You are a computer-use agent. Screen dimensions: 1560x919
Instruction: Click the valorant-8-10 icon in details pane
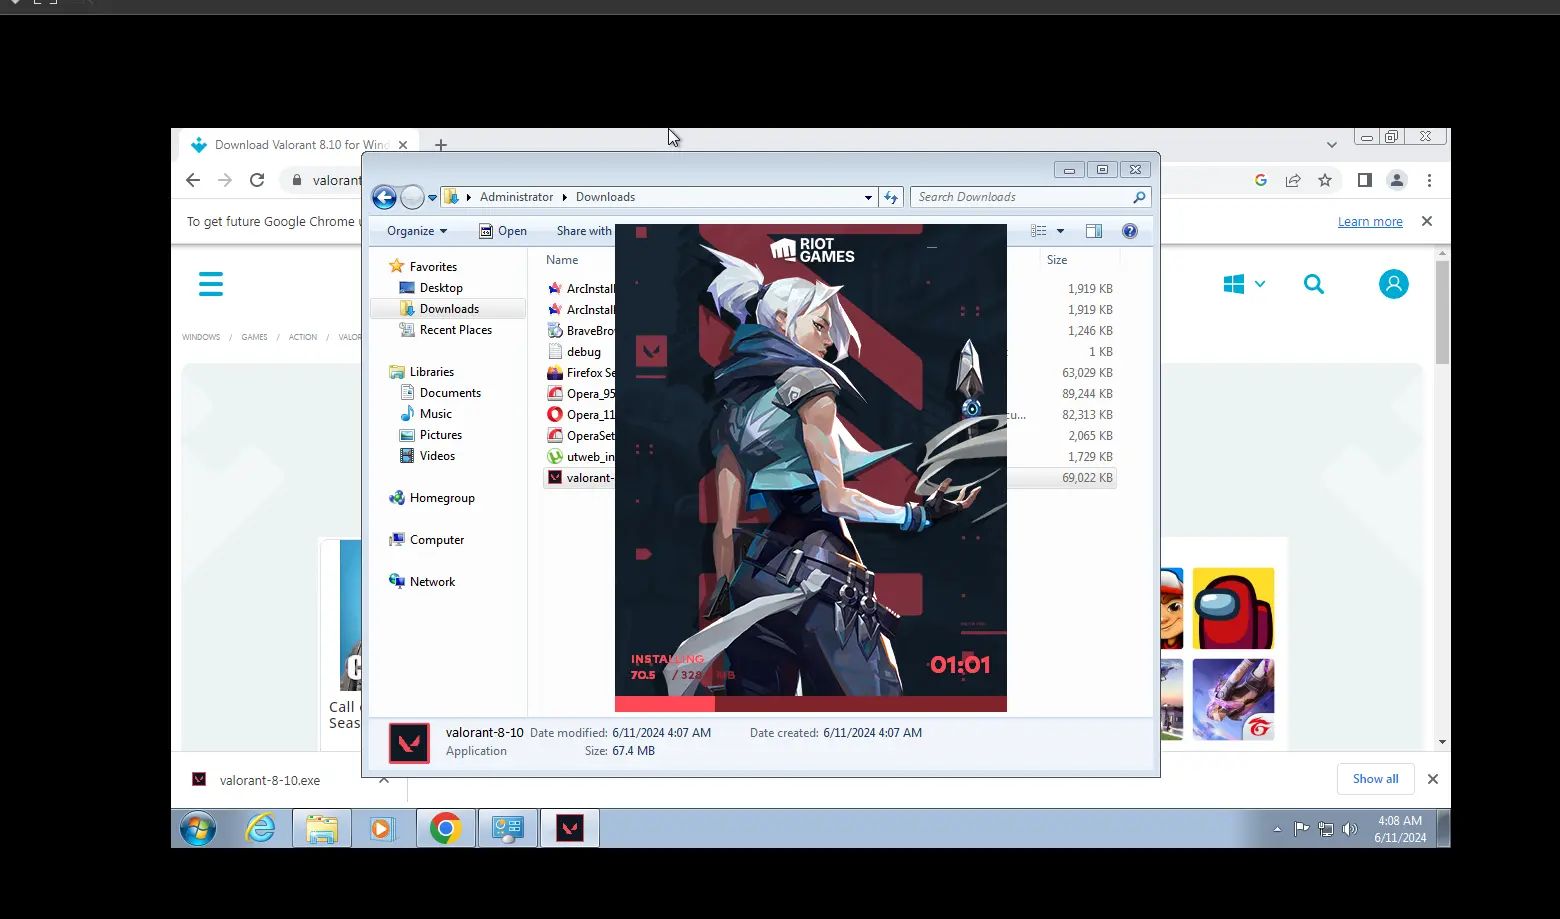[409, 743]
